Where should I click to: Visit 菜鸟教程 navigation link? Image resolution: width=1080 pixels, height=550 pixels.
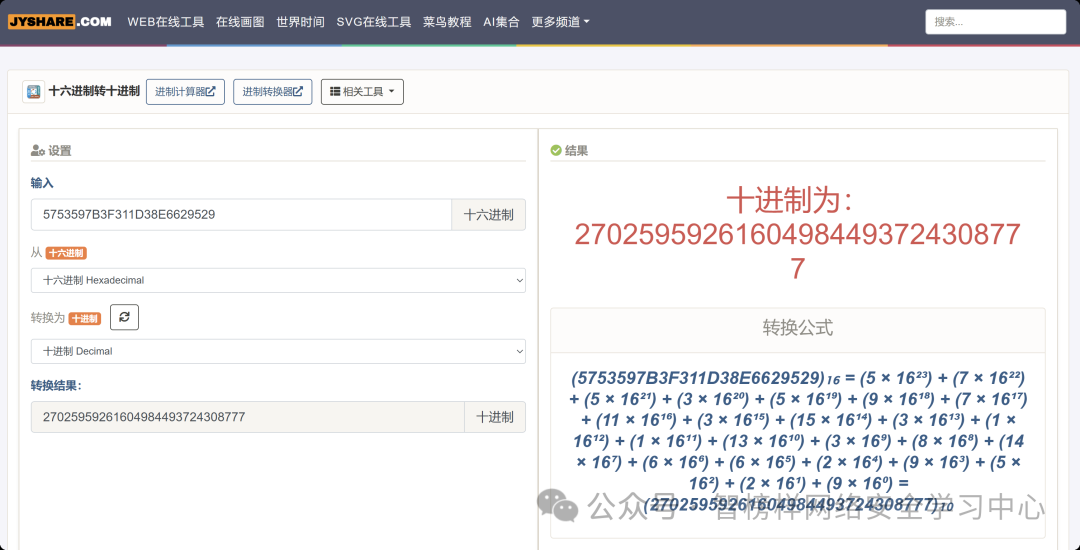(x=447, y=21)
